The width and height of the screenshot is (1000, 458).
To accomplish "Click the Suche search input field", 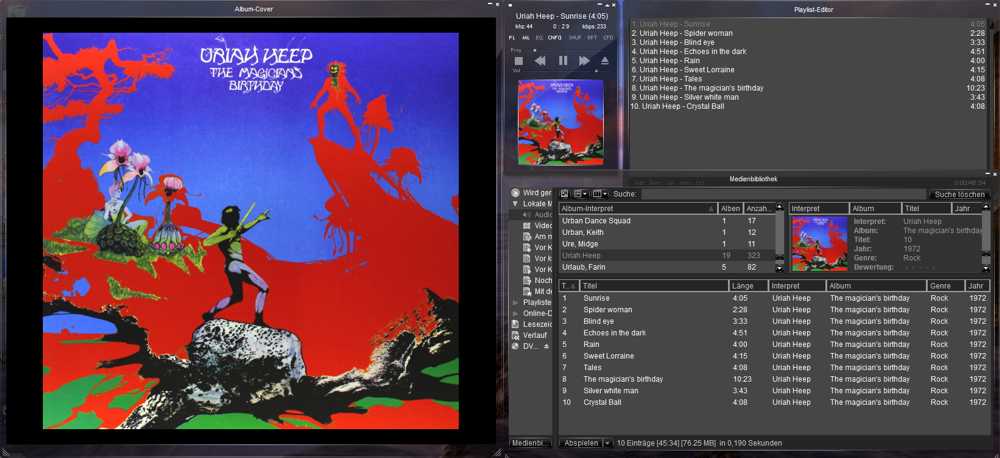I will pyautogui.click(x=780, y=194).
